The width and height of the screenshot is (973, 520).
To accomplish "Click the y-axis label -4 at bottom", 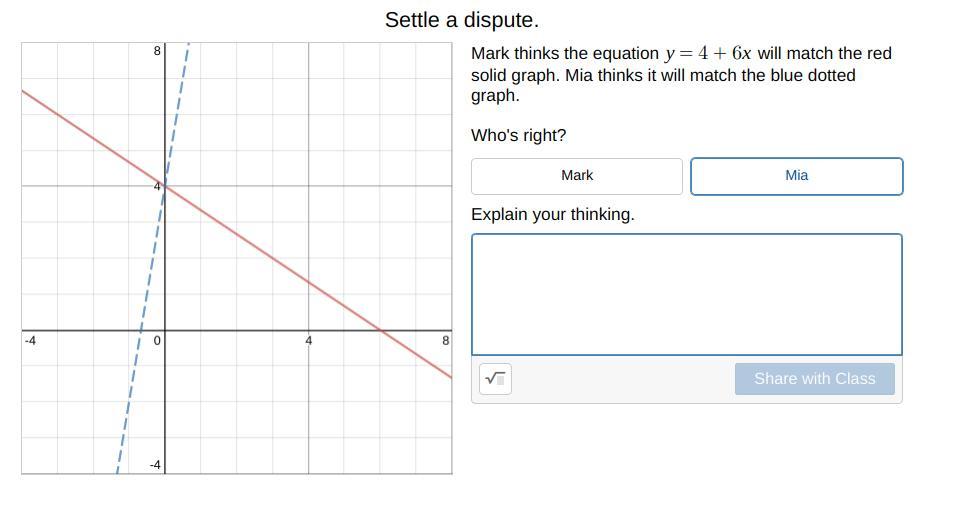I will [x=155, y=465].
